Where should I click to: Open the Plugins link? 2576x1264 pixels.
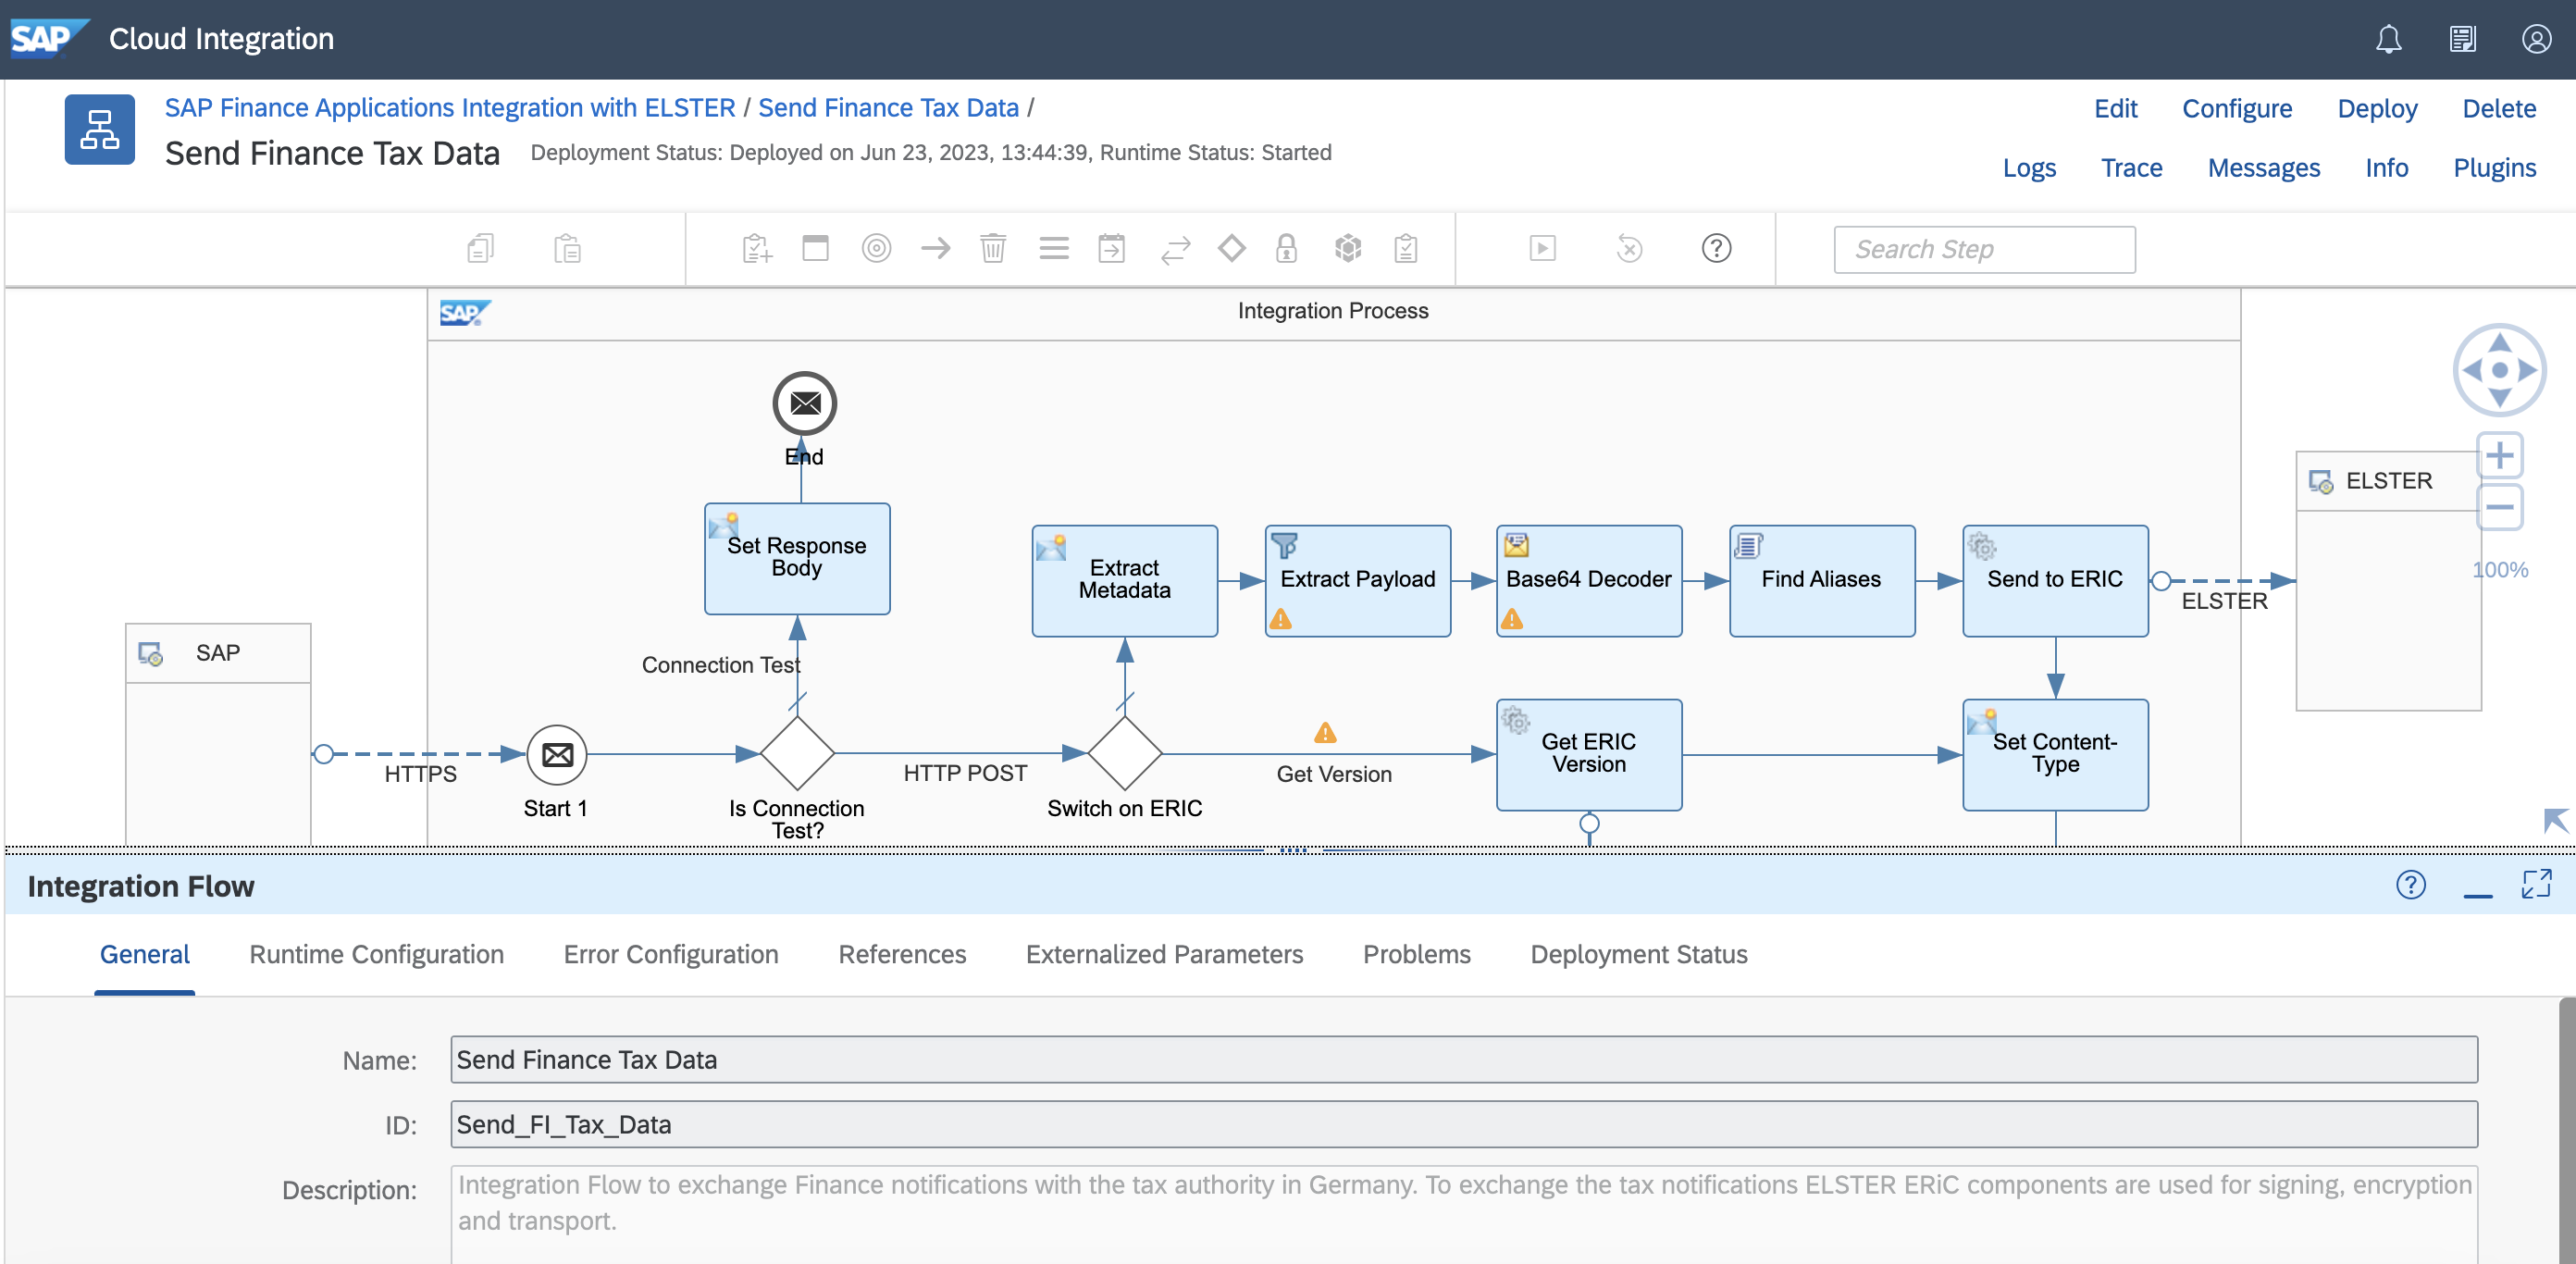click(2494, 168)
